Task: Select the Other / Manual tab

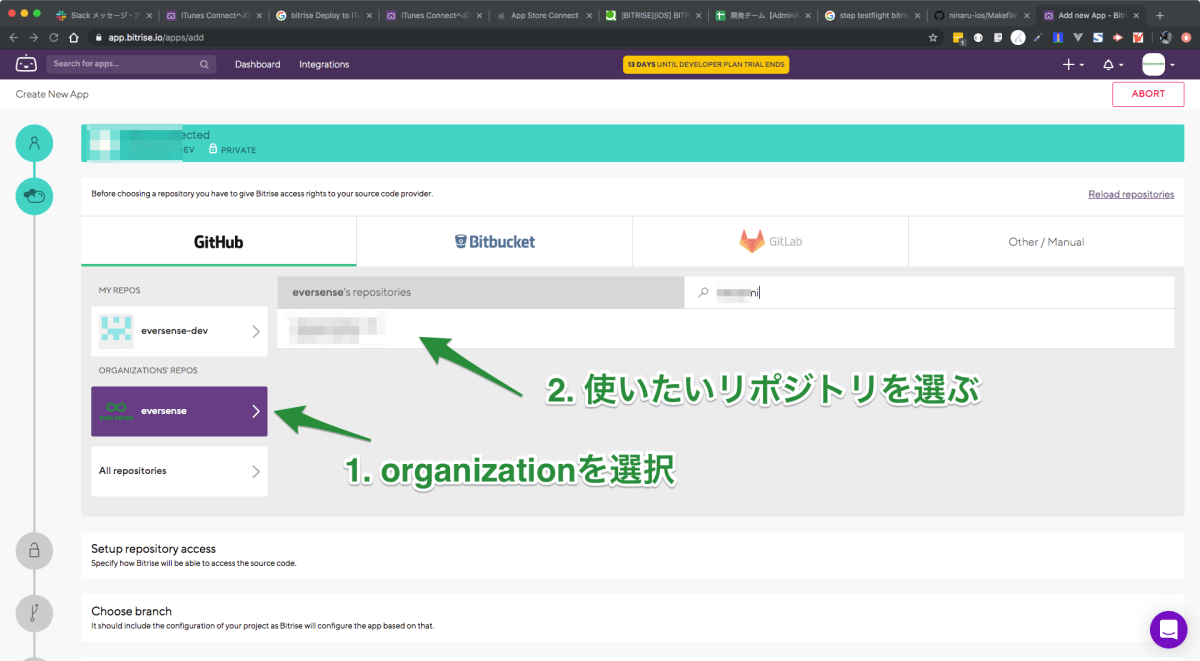Action: [x=1046, y=242]
